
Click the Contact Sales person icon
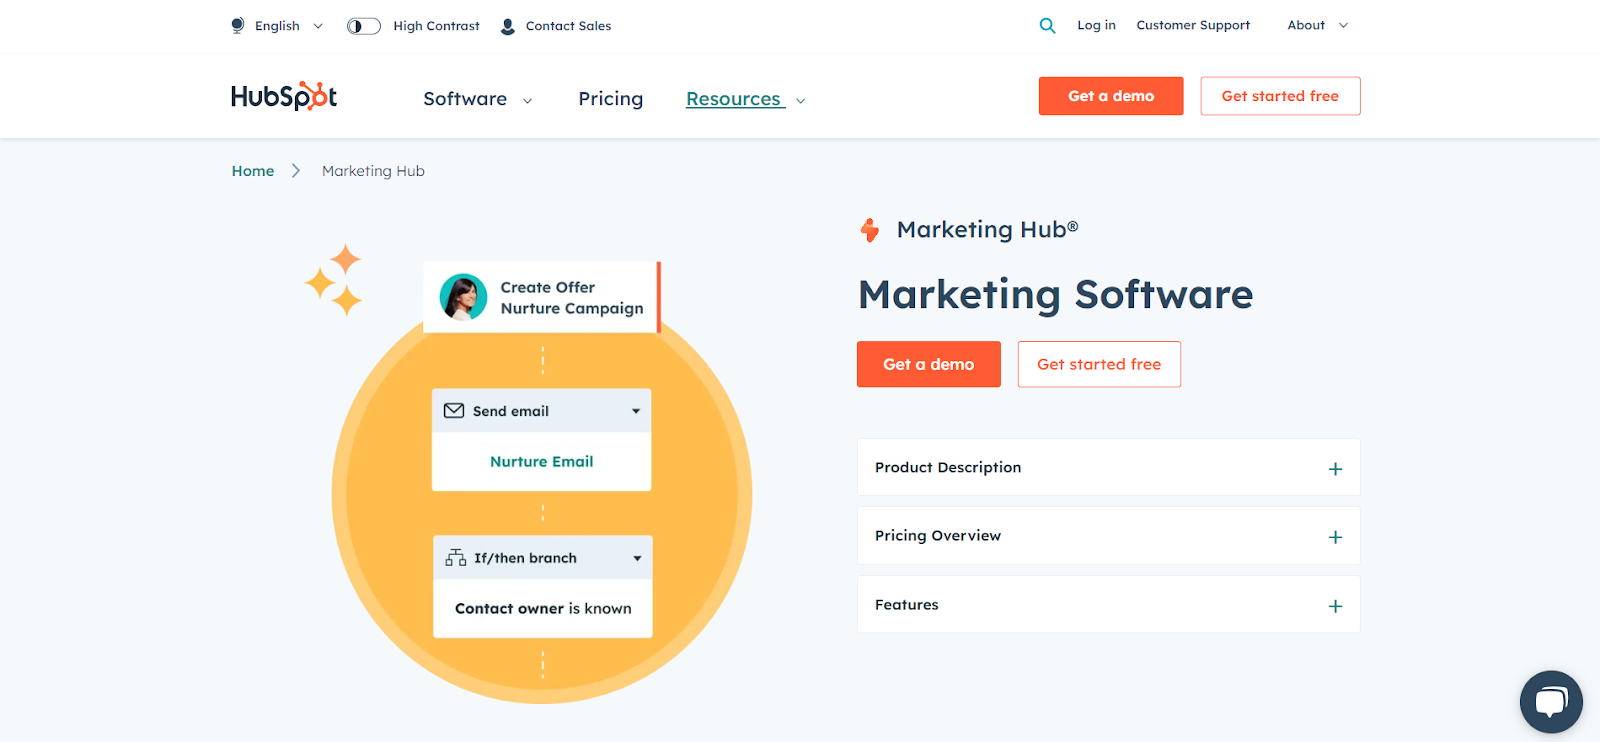coord(508,27)
